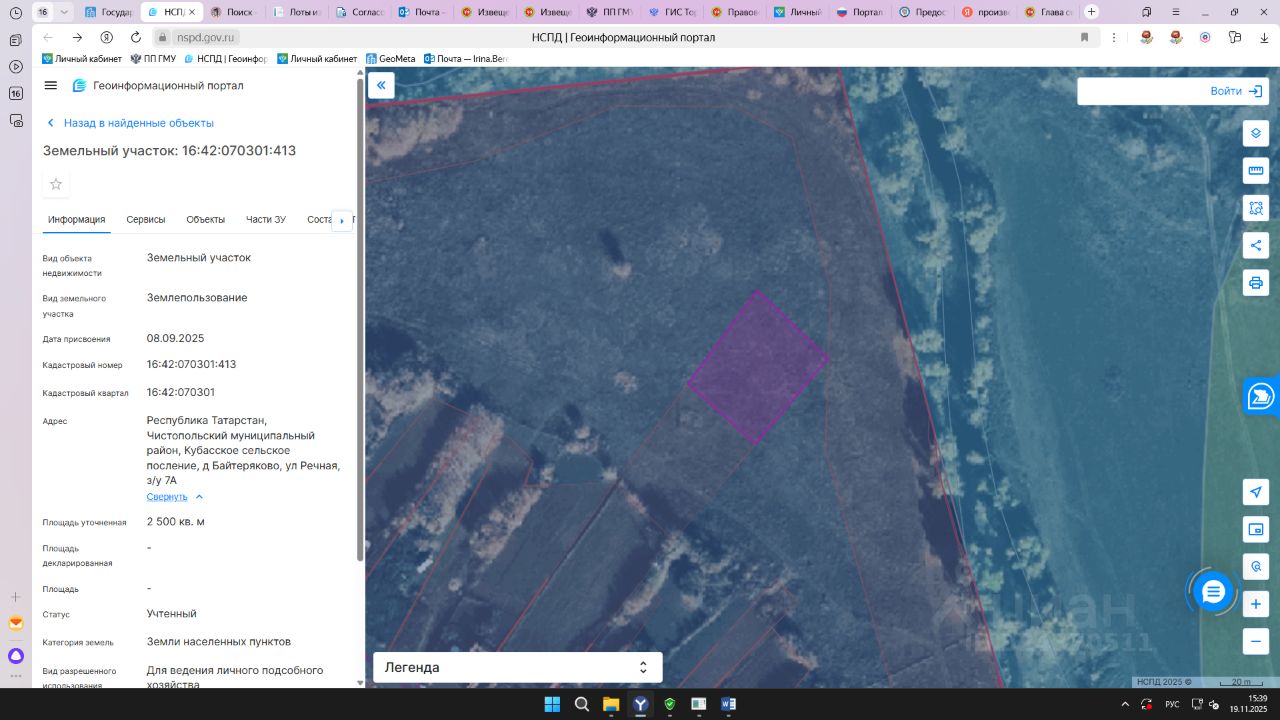Click the status value Учтенный

[x=172, y=614]
